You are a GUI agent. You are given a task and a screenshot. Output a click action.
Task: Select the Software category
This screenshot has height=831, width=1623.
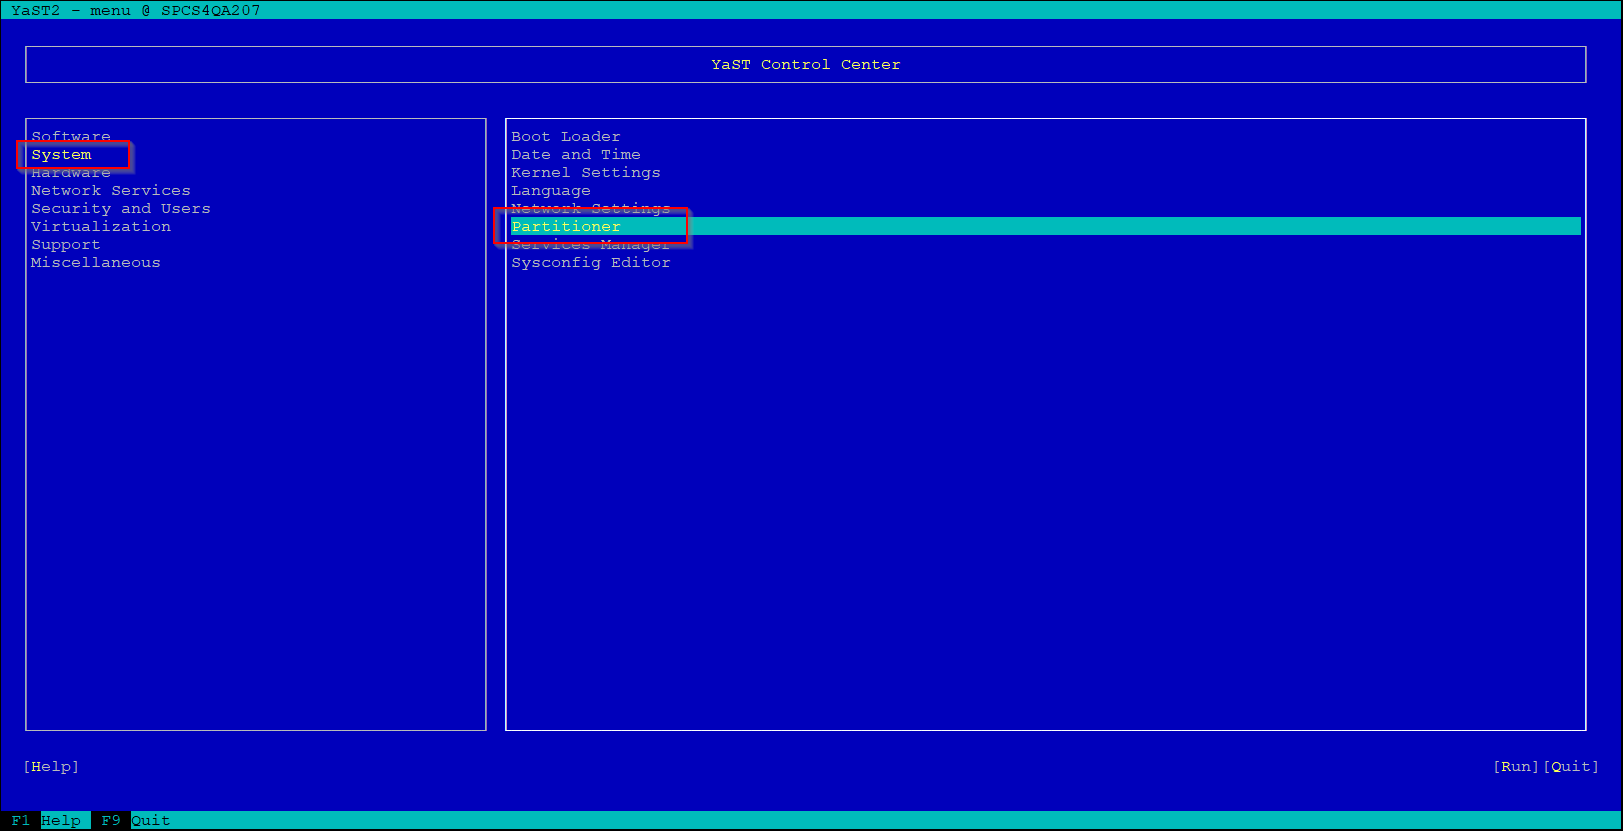(71, 136)
